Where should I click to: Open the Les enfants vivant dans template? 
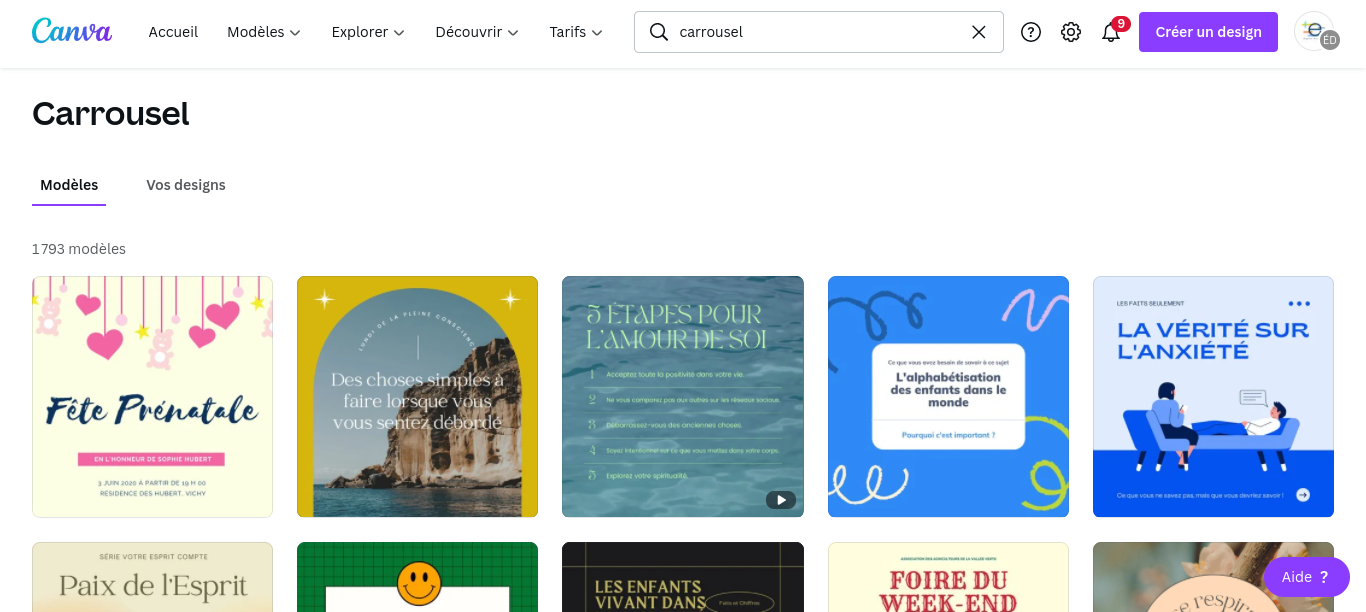pos(683,577)
